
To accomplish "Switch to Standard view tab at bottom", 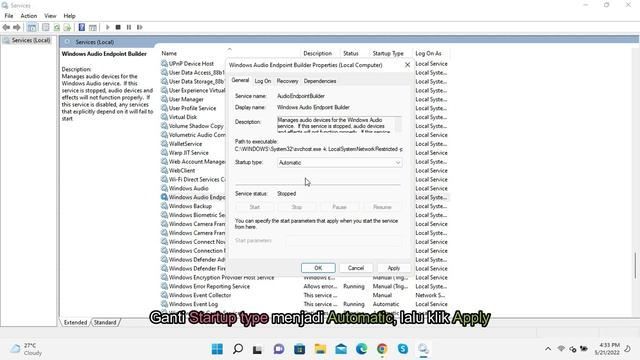I will click(105, 322).
